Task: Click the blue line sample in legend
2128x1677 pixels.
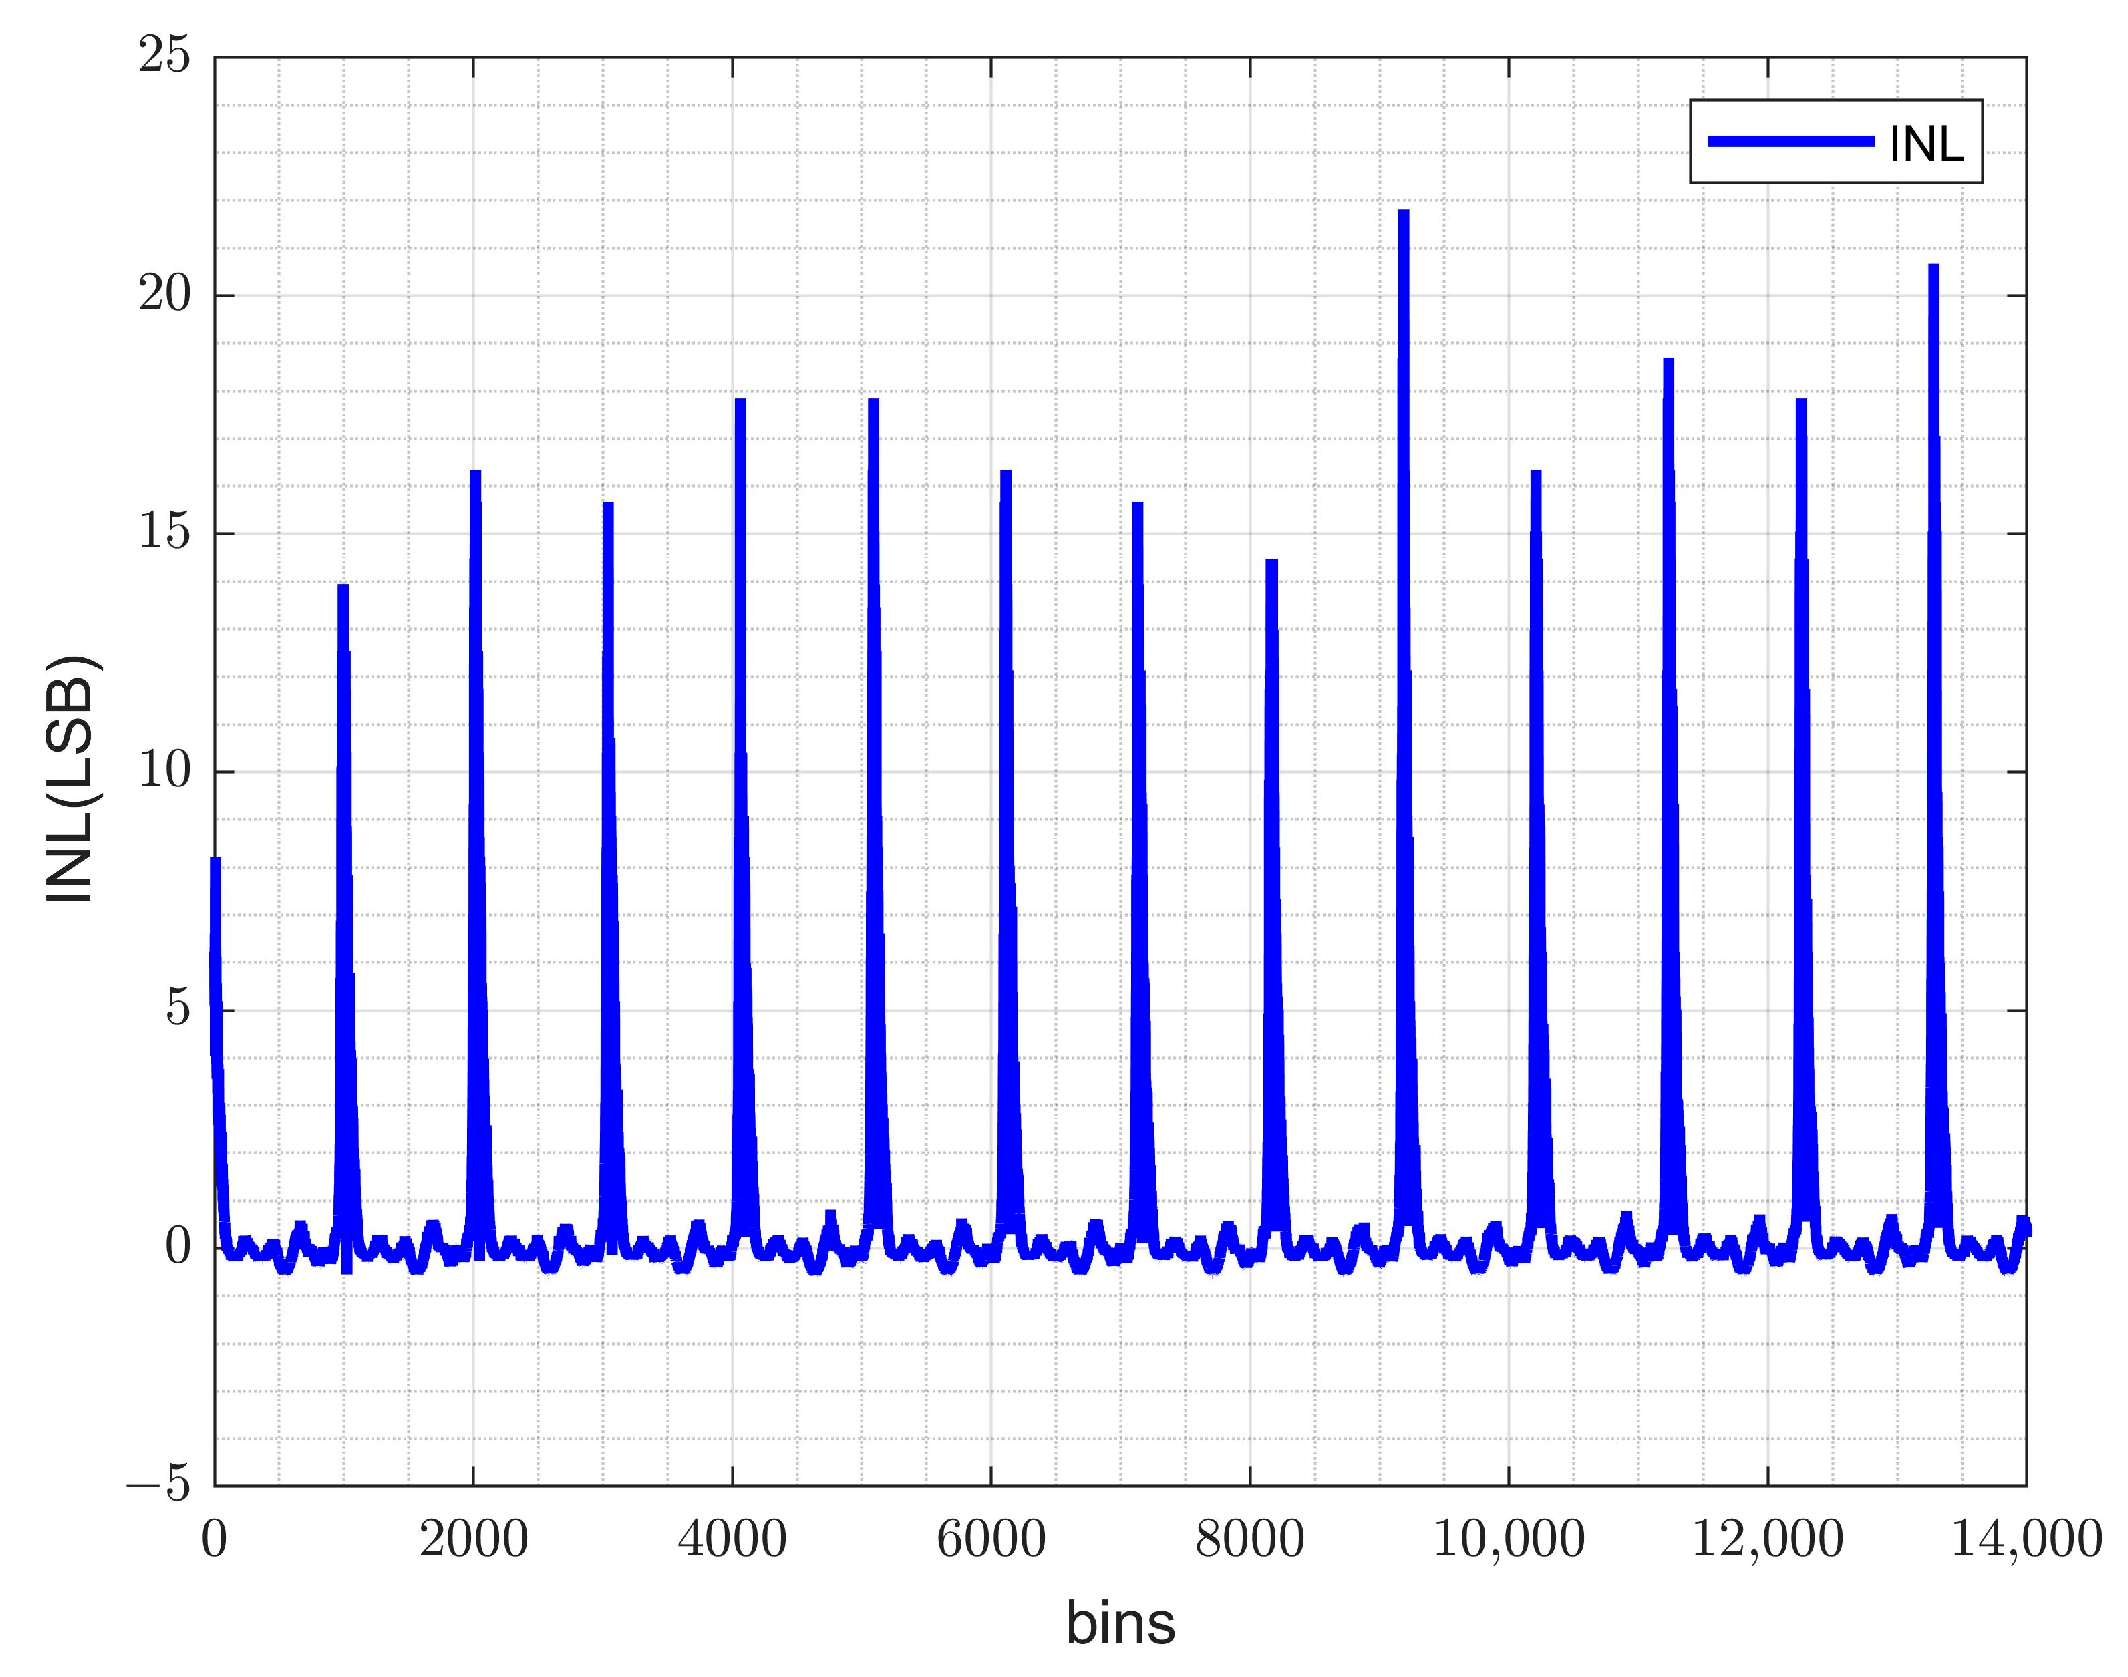Action: click(1790, 142)
